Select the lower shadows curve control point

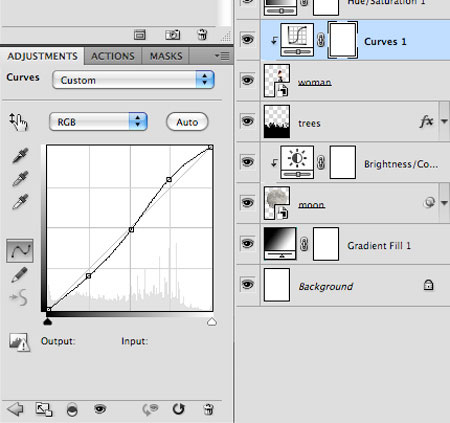(88, 276)
